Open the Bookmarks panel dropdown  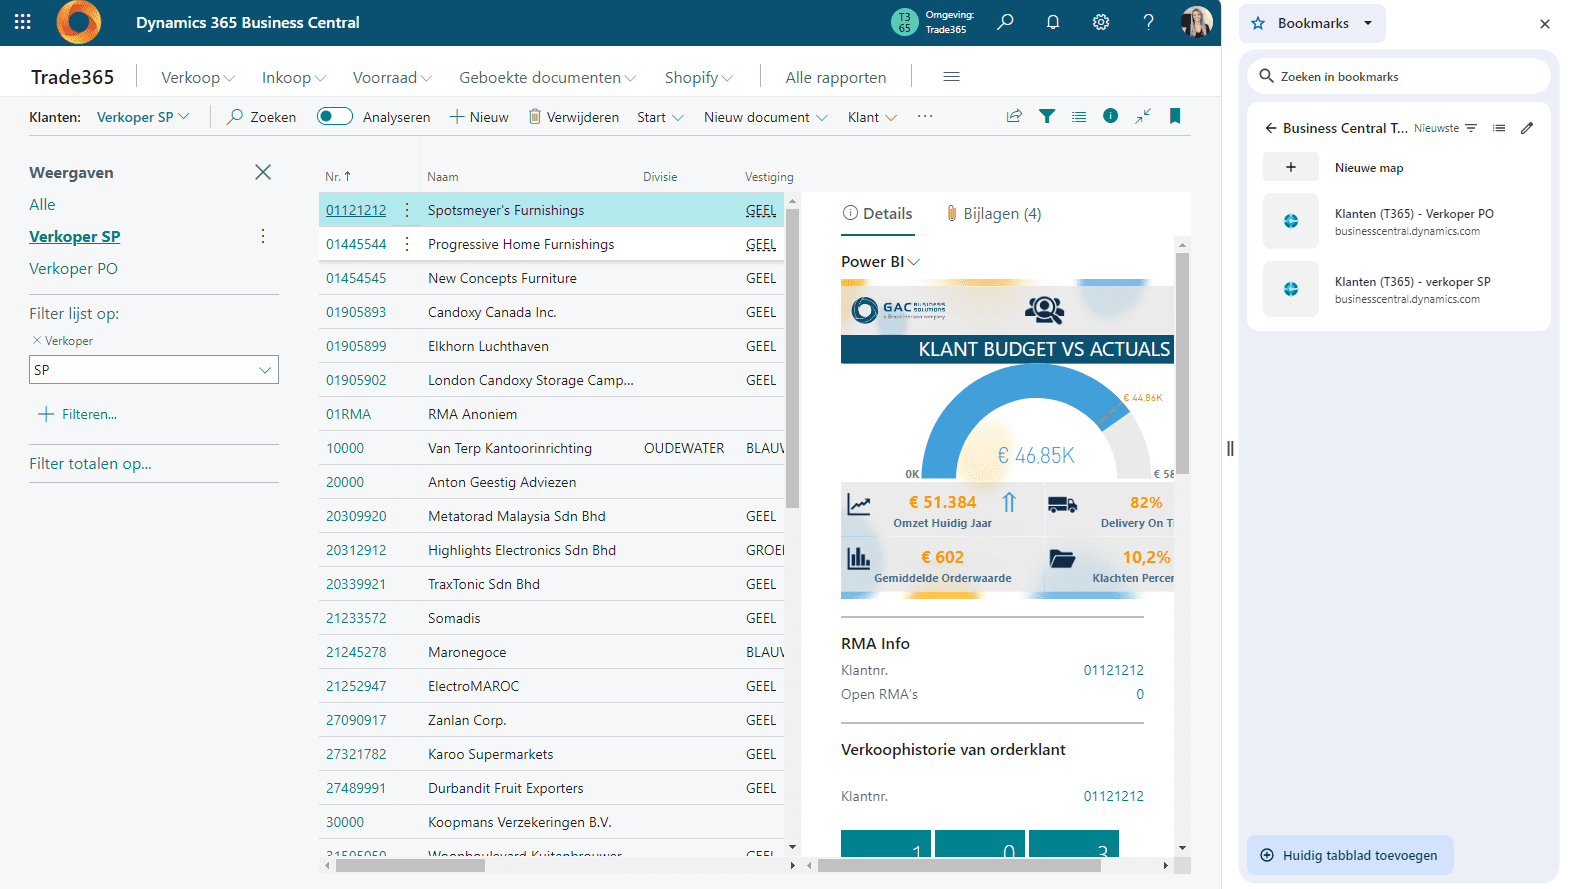(x=1312, y=23)
